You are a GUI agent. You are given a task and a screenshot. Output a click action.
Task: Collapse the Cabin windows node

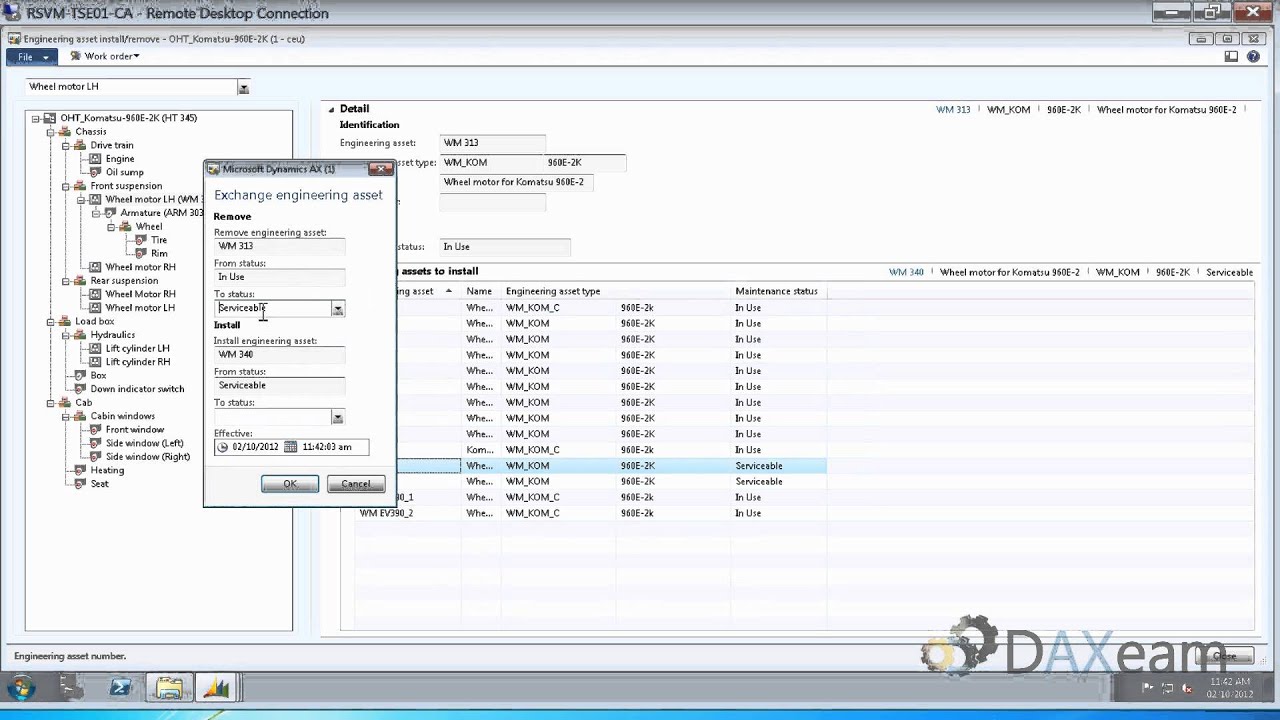(65, 416)
